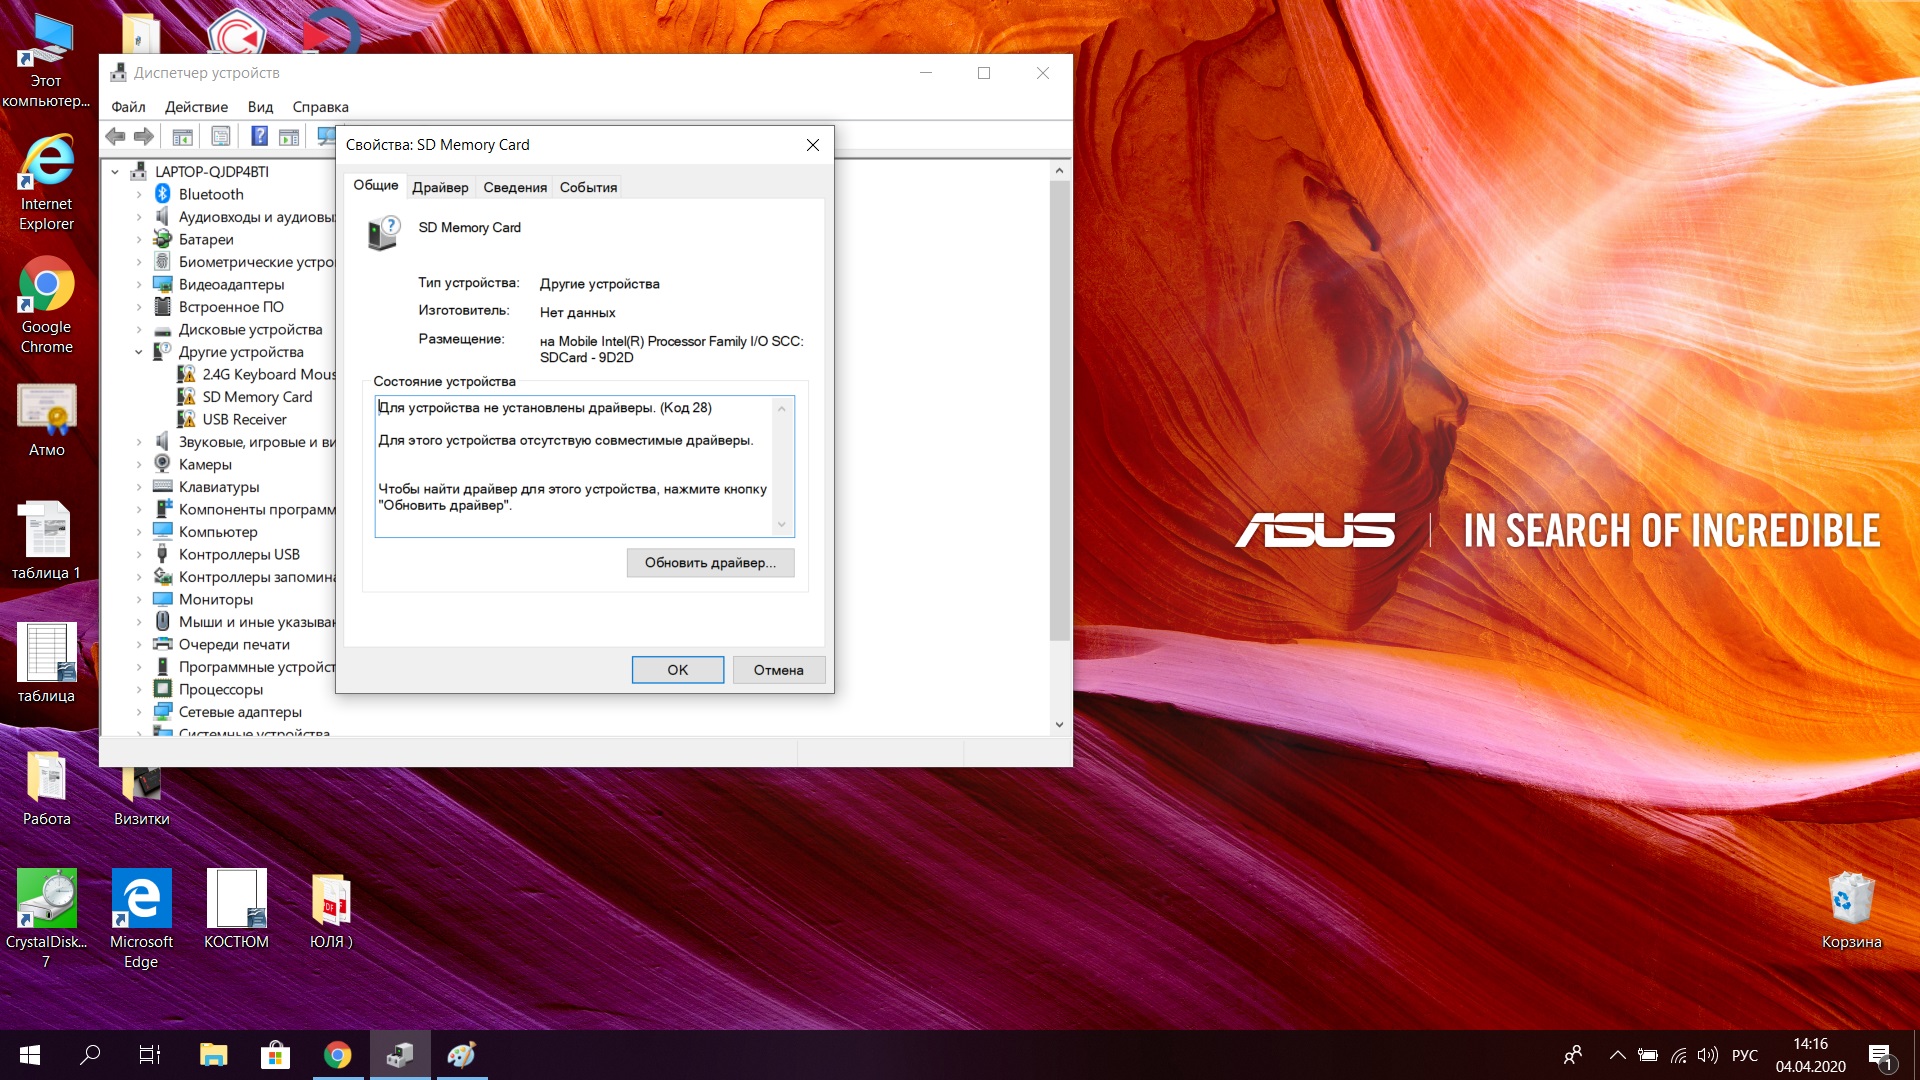The width and height of the screenshot is (1920, 1080).
Task: Confirm the dialog with OK
Action: [x=678, y=670]
